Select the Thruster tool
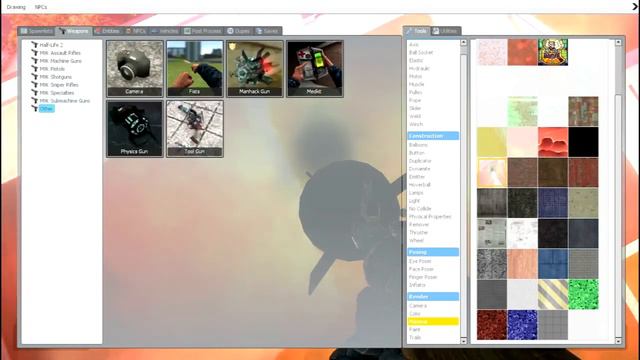Image resolution: width=640 pixels, height=360 pixels. point(418,233)
